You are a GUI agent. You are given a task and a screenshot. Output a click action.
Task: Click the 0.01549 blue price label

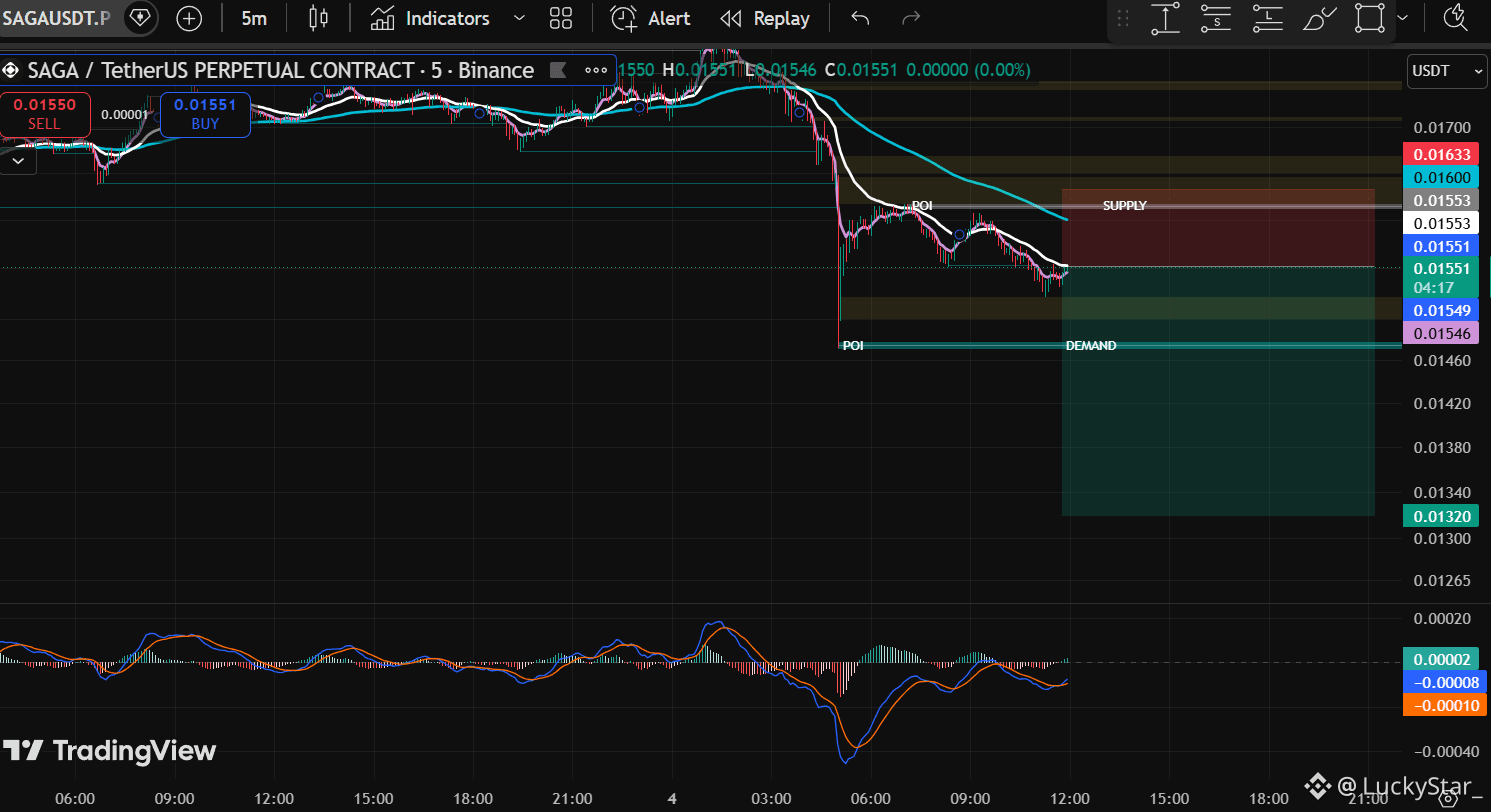[1442, 310]
